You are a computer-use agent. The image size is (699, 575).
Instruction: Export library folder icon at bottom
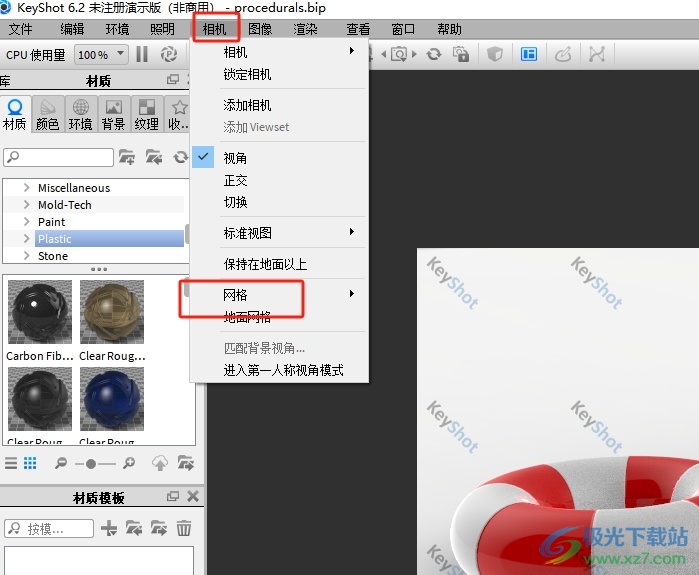tap(185, 464)
